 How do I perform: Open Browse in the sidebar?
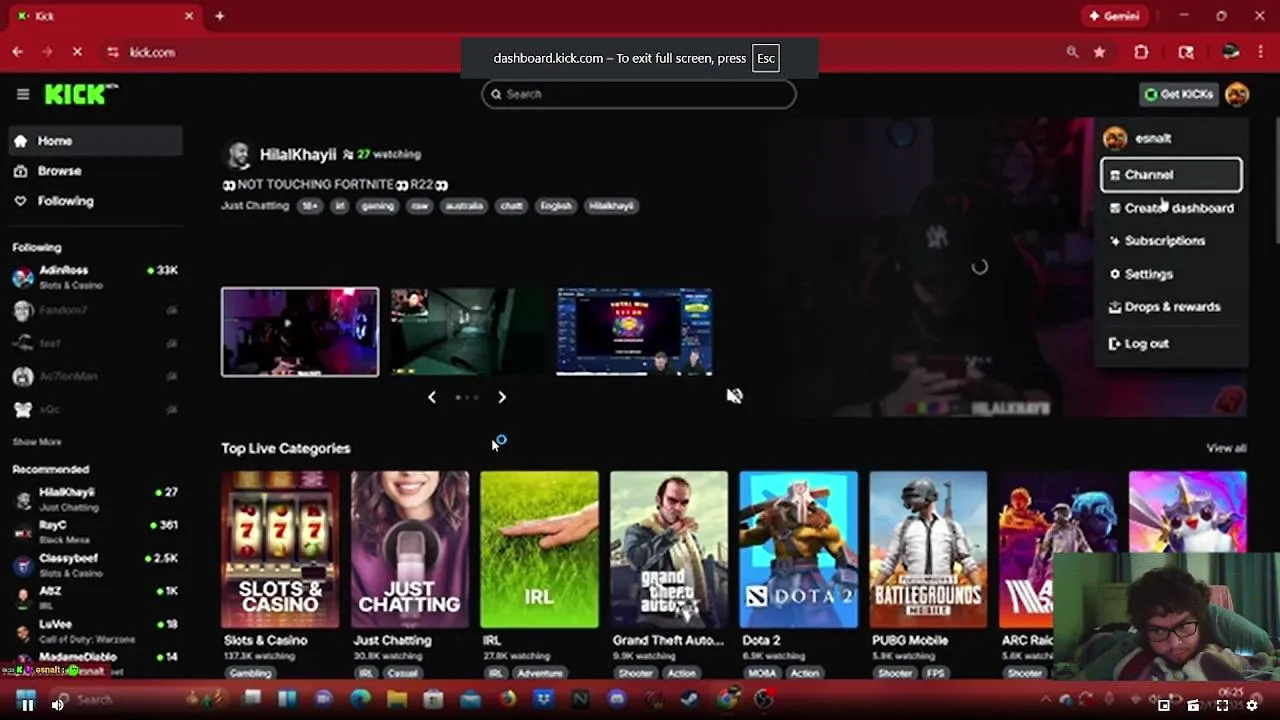96,171
